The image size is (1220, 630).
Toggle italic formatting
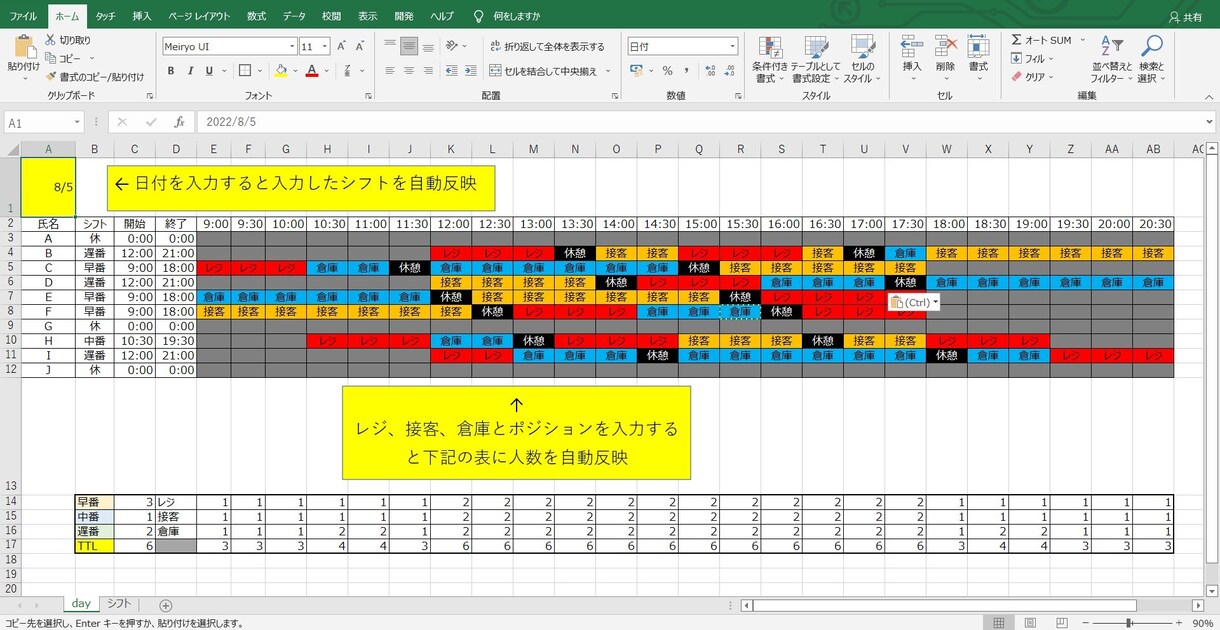(190, 71)
